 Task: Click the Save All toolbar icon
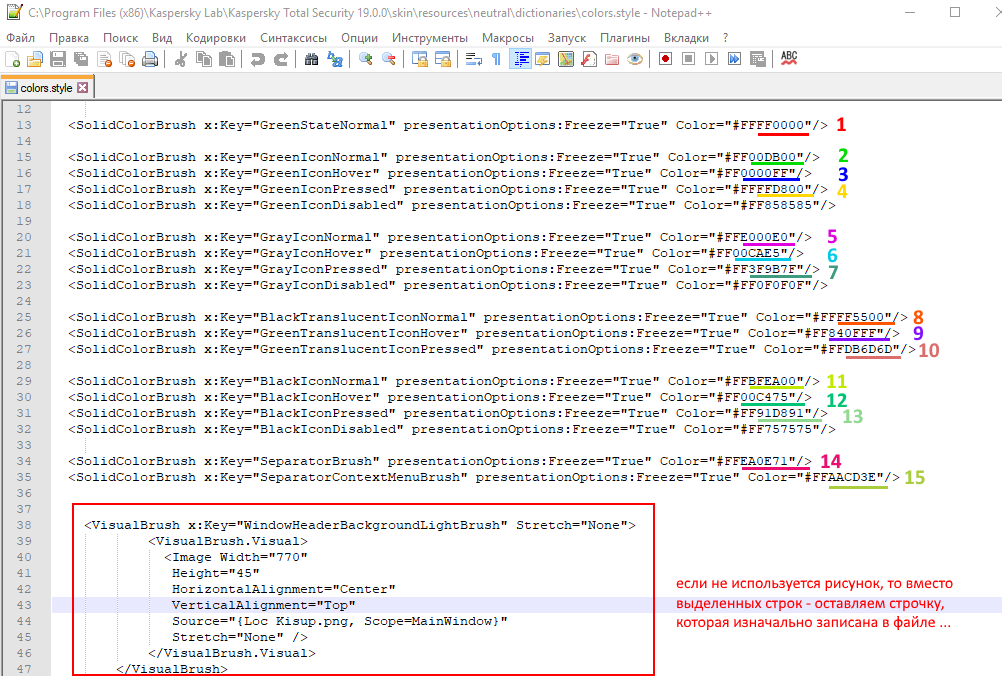81,59
